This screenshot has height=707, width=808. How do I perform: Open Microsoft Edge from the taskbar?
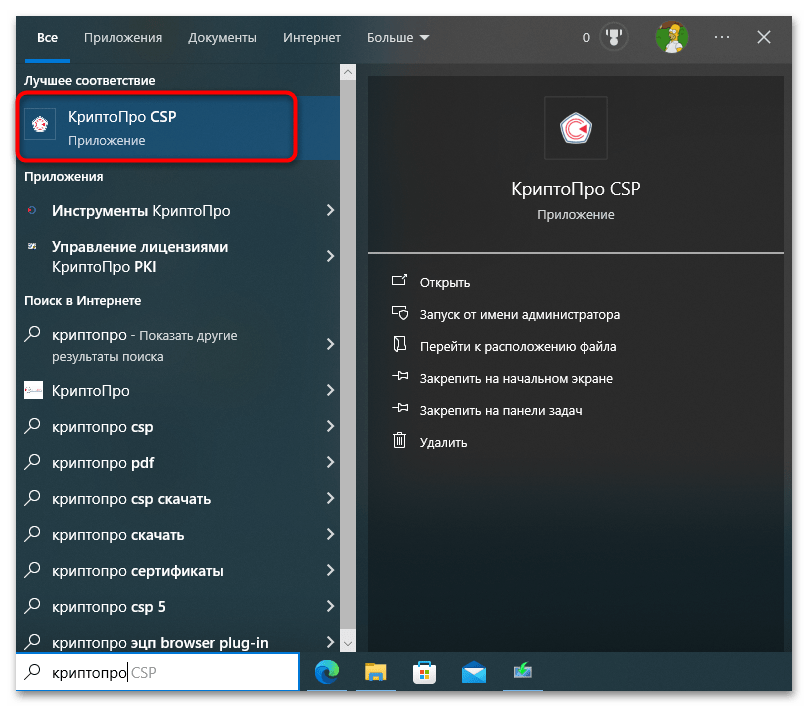tap(327, 672)
